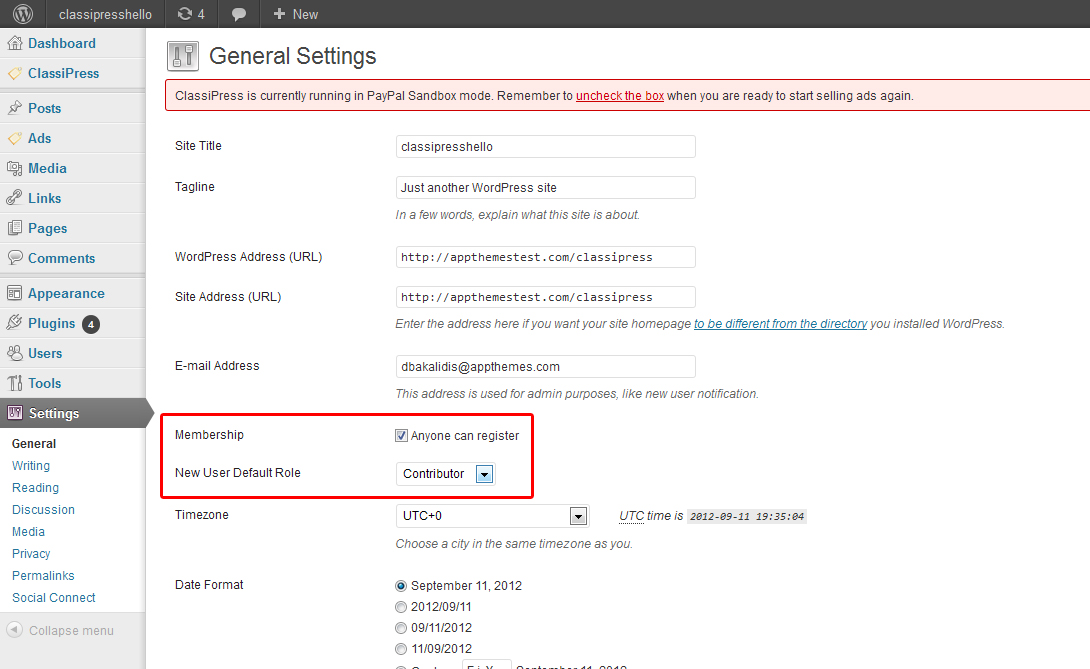Click the Plugins update count badge
Screen dimensions: 1090x669
(90, 324)
